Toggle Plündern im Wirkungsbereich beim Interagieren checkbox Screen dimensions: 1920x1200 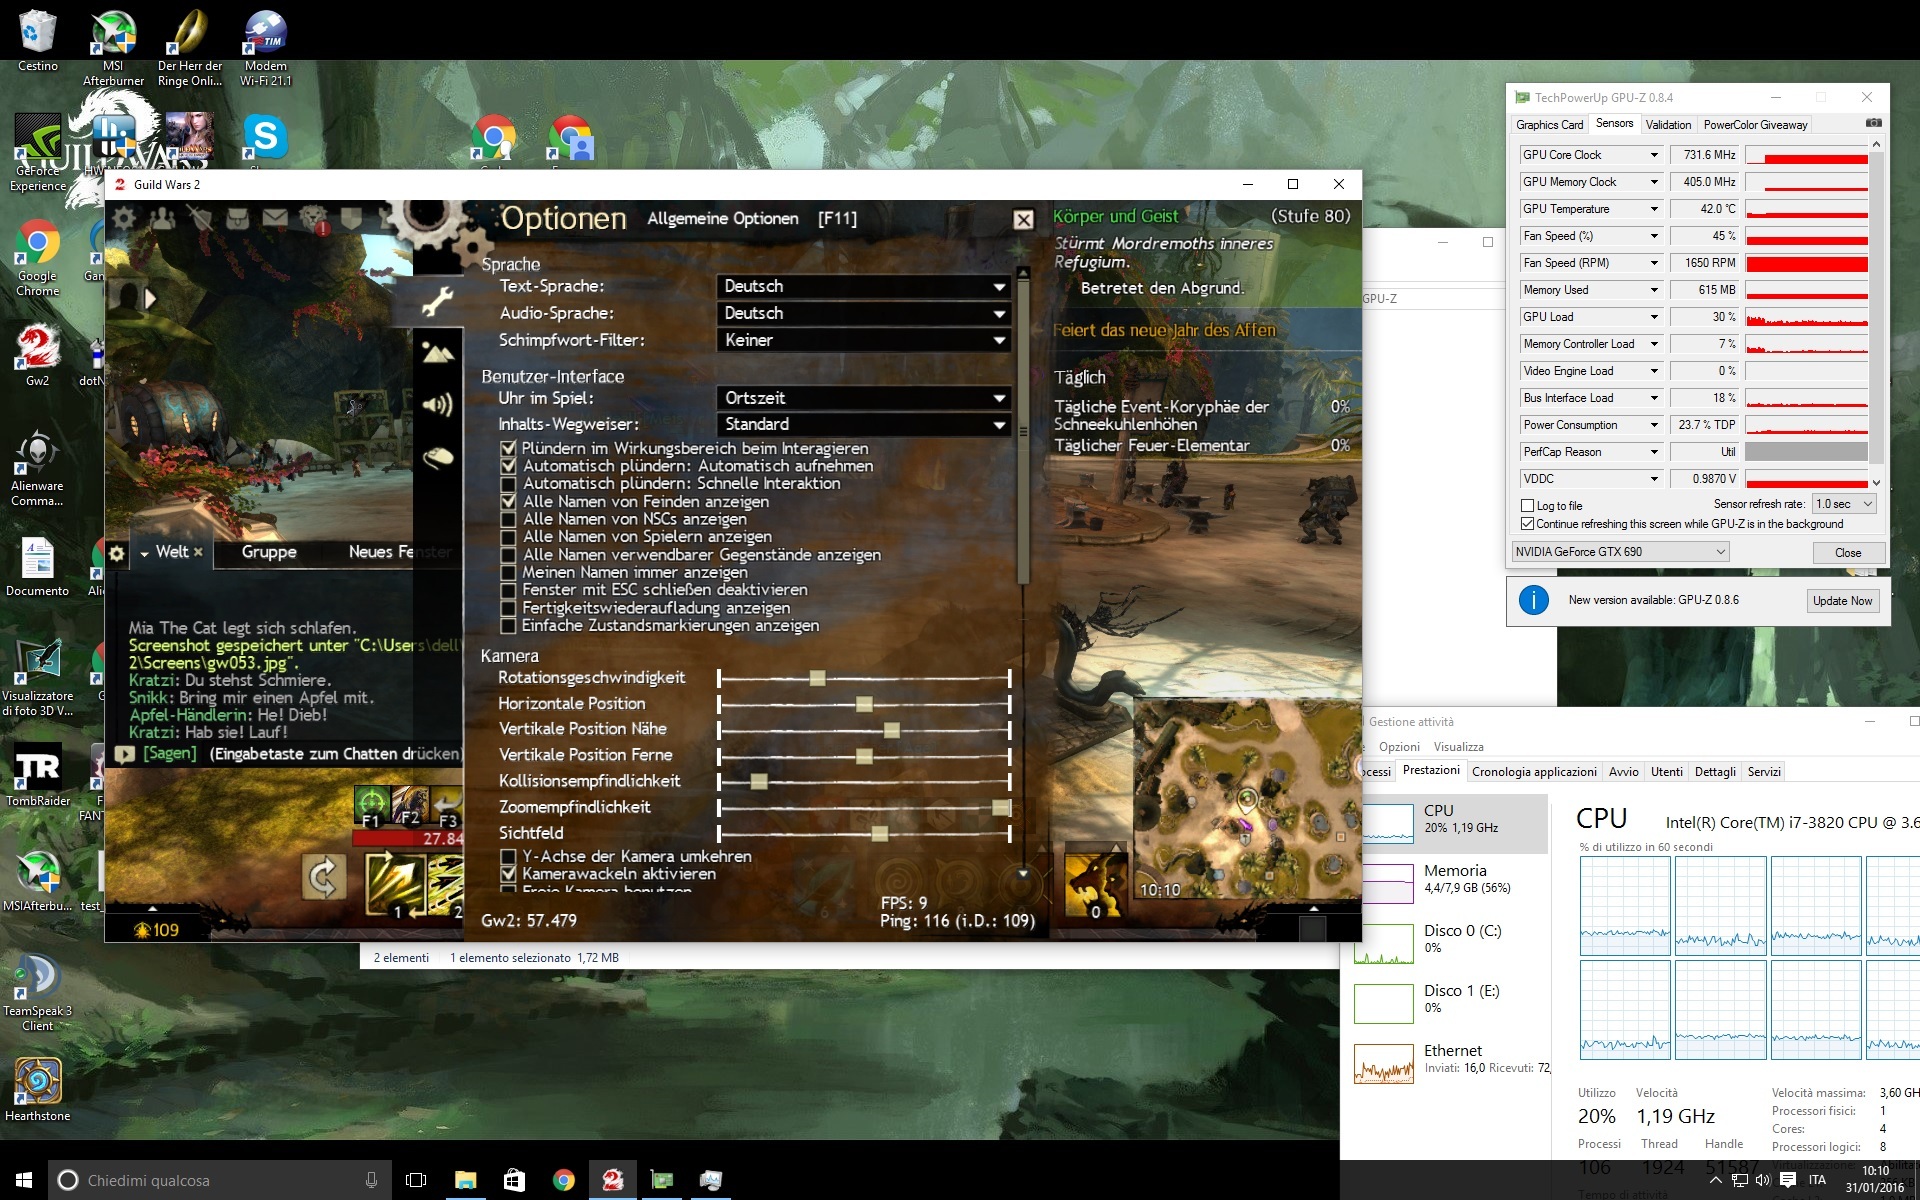(508, 448)
